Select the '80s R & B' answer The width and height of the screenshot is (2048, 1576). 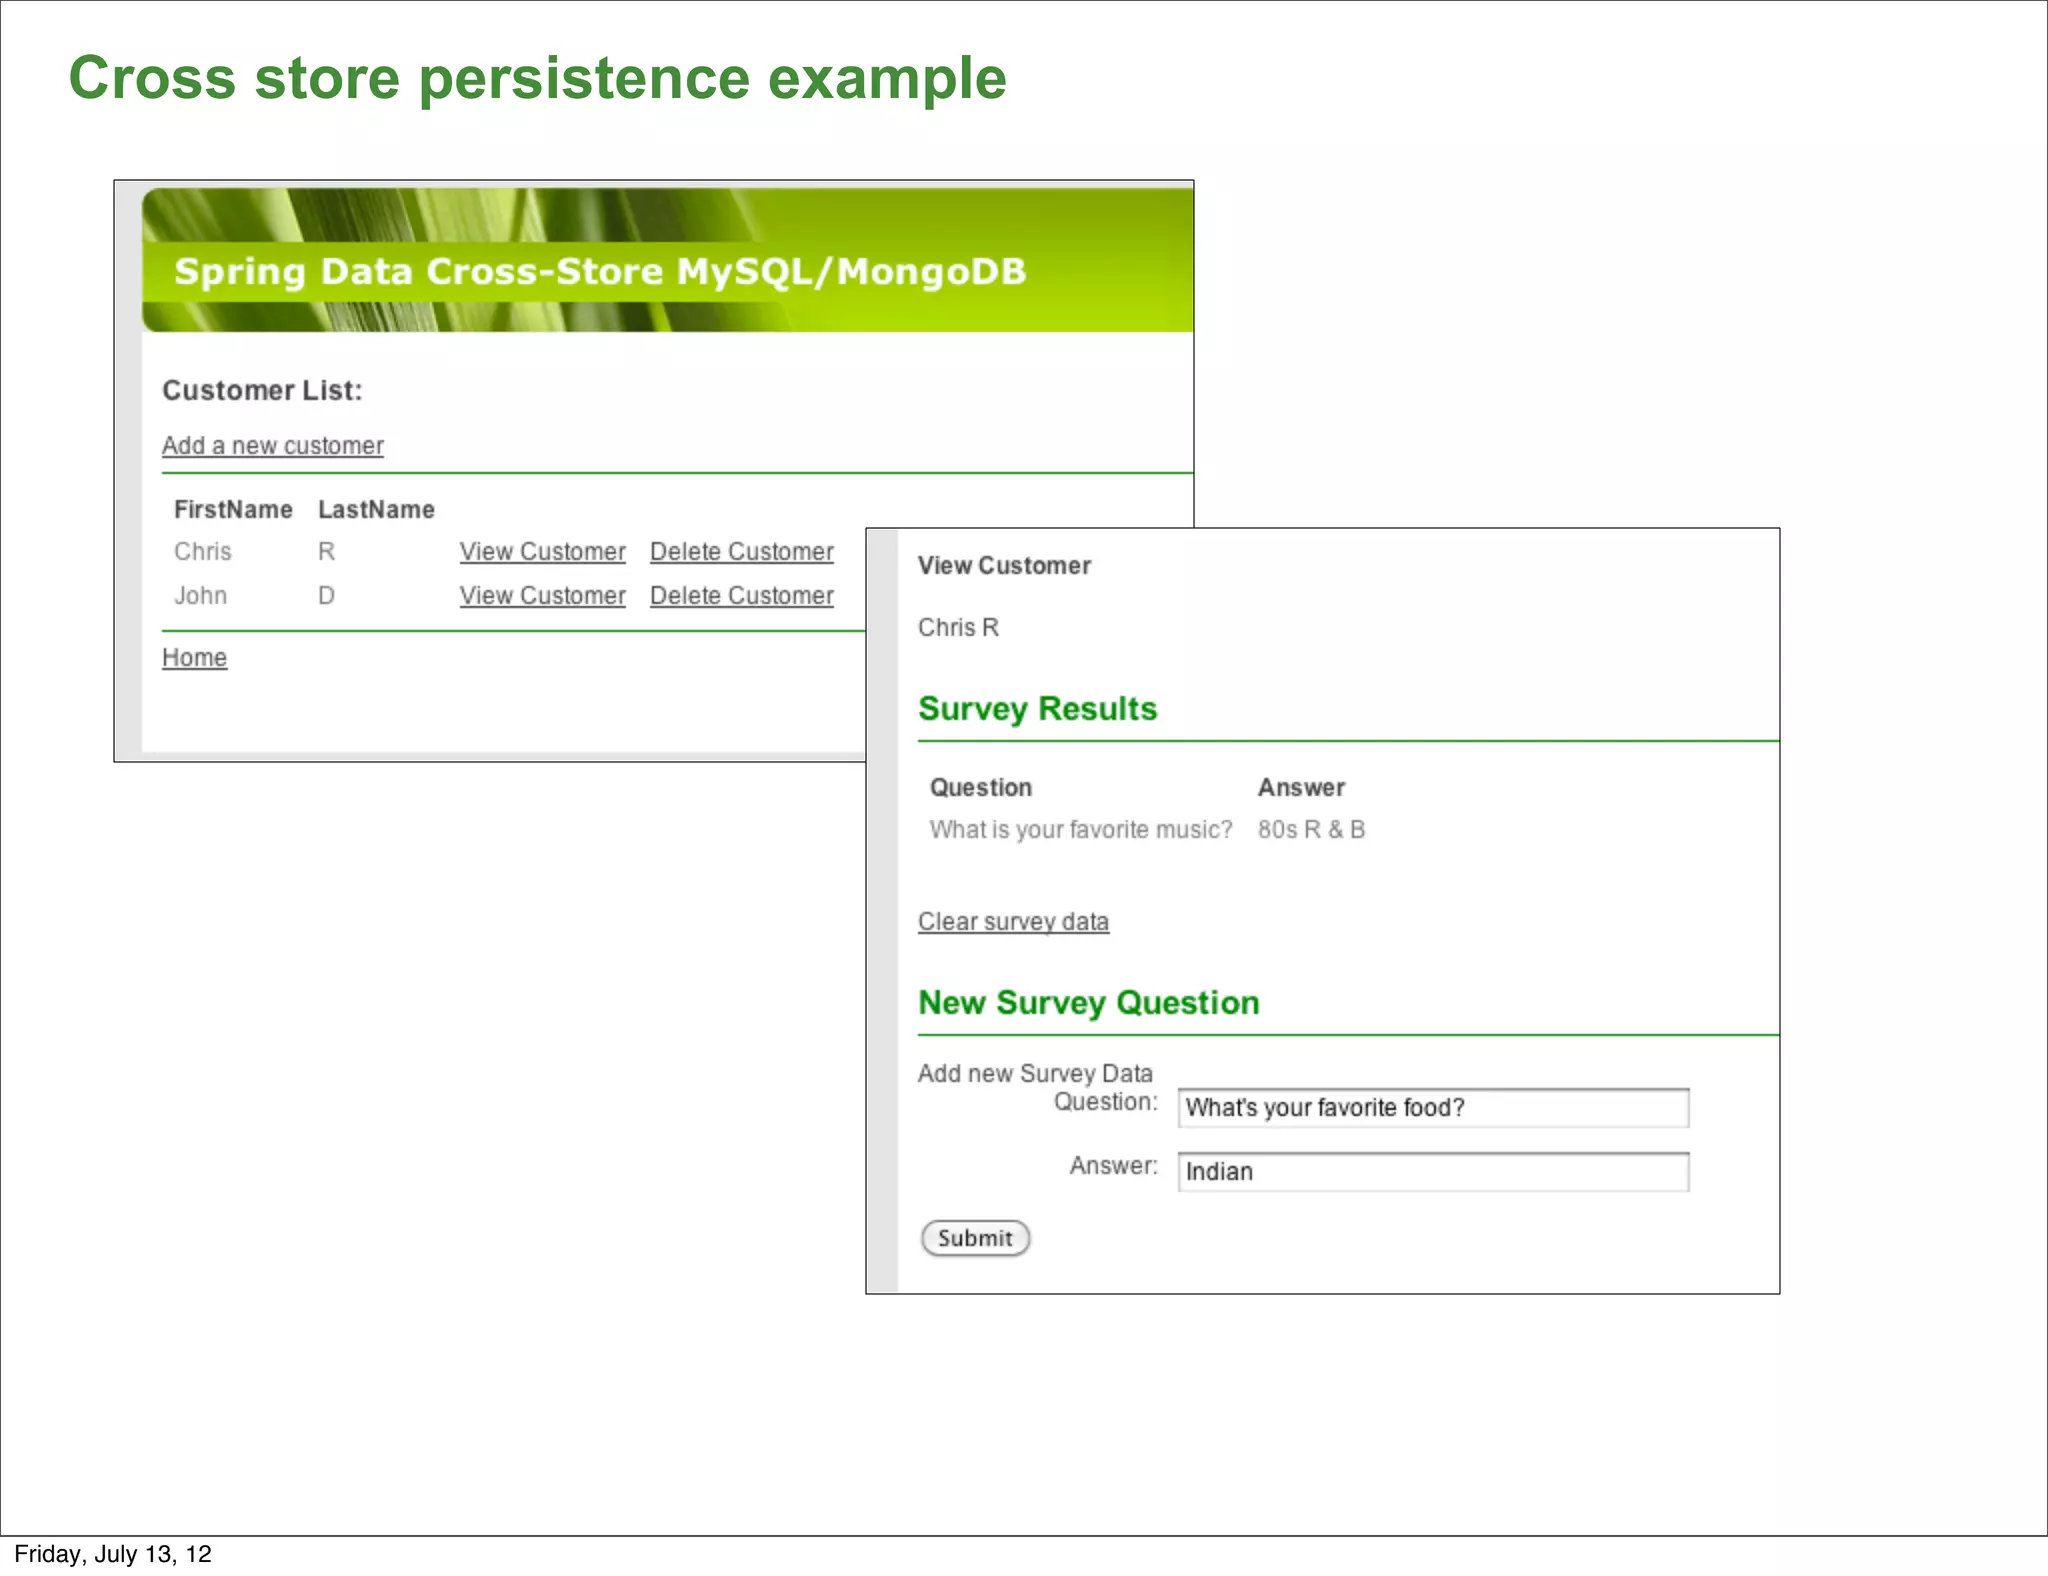click(x=1311, y=829)
